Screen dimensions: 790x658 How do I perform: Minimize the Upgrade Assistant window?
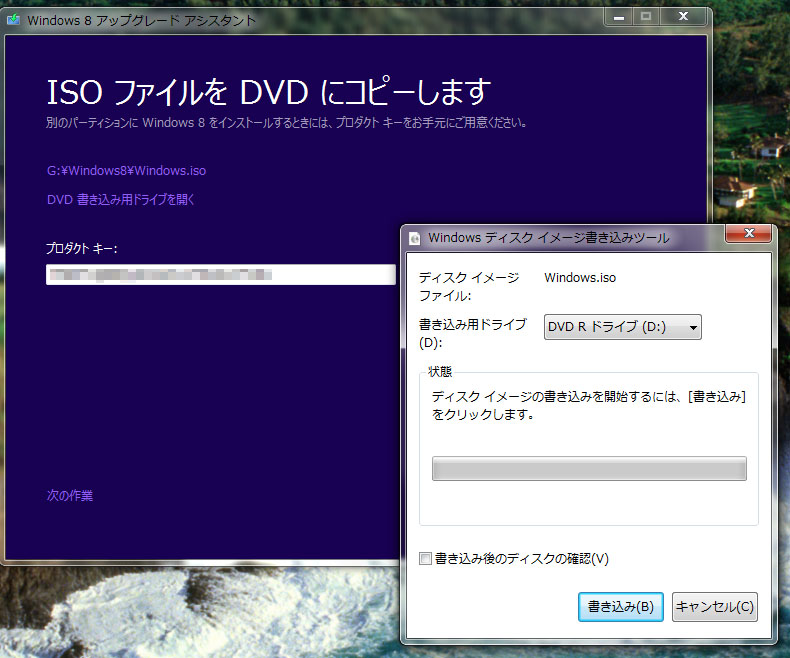pos(619,17)
